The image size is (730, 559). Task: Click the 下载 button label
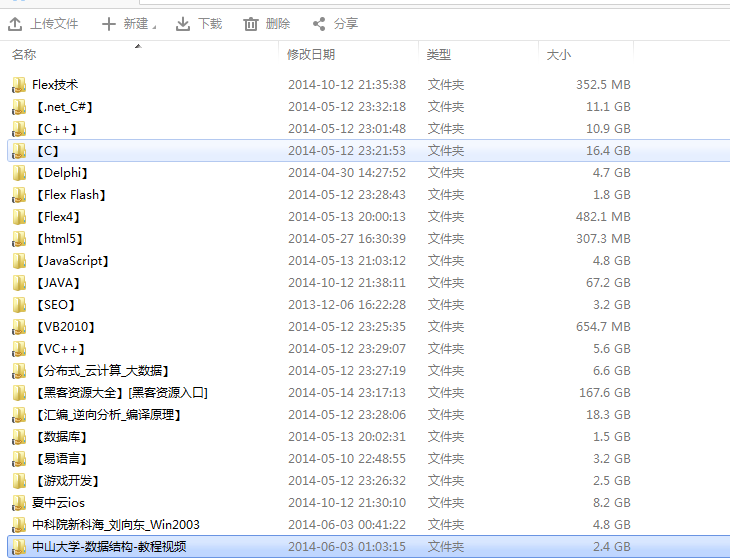[x=210, y=24]
